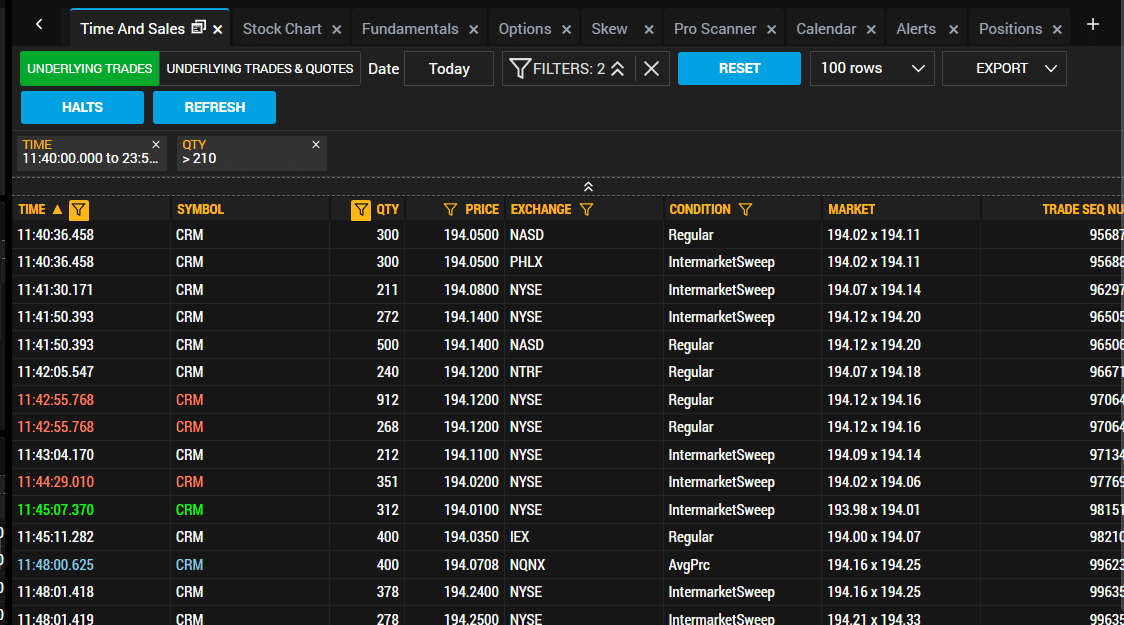Remove the TIME filter chip
The width and height of the screenshot is (1124, 625).
coord(156,145)
